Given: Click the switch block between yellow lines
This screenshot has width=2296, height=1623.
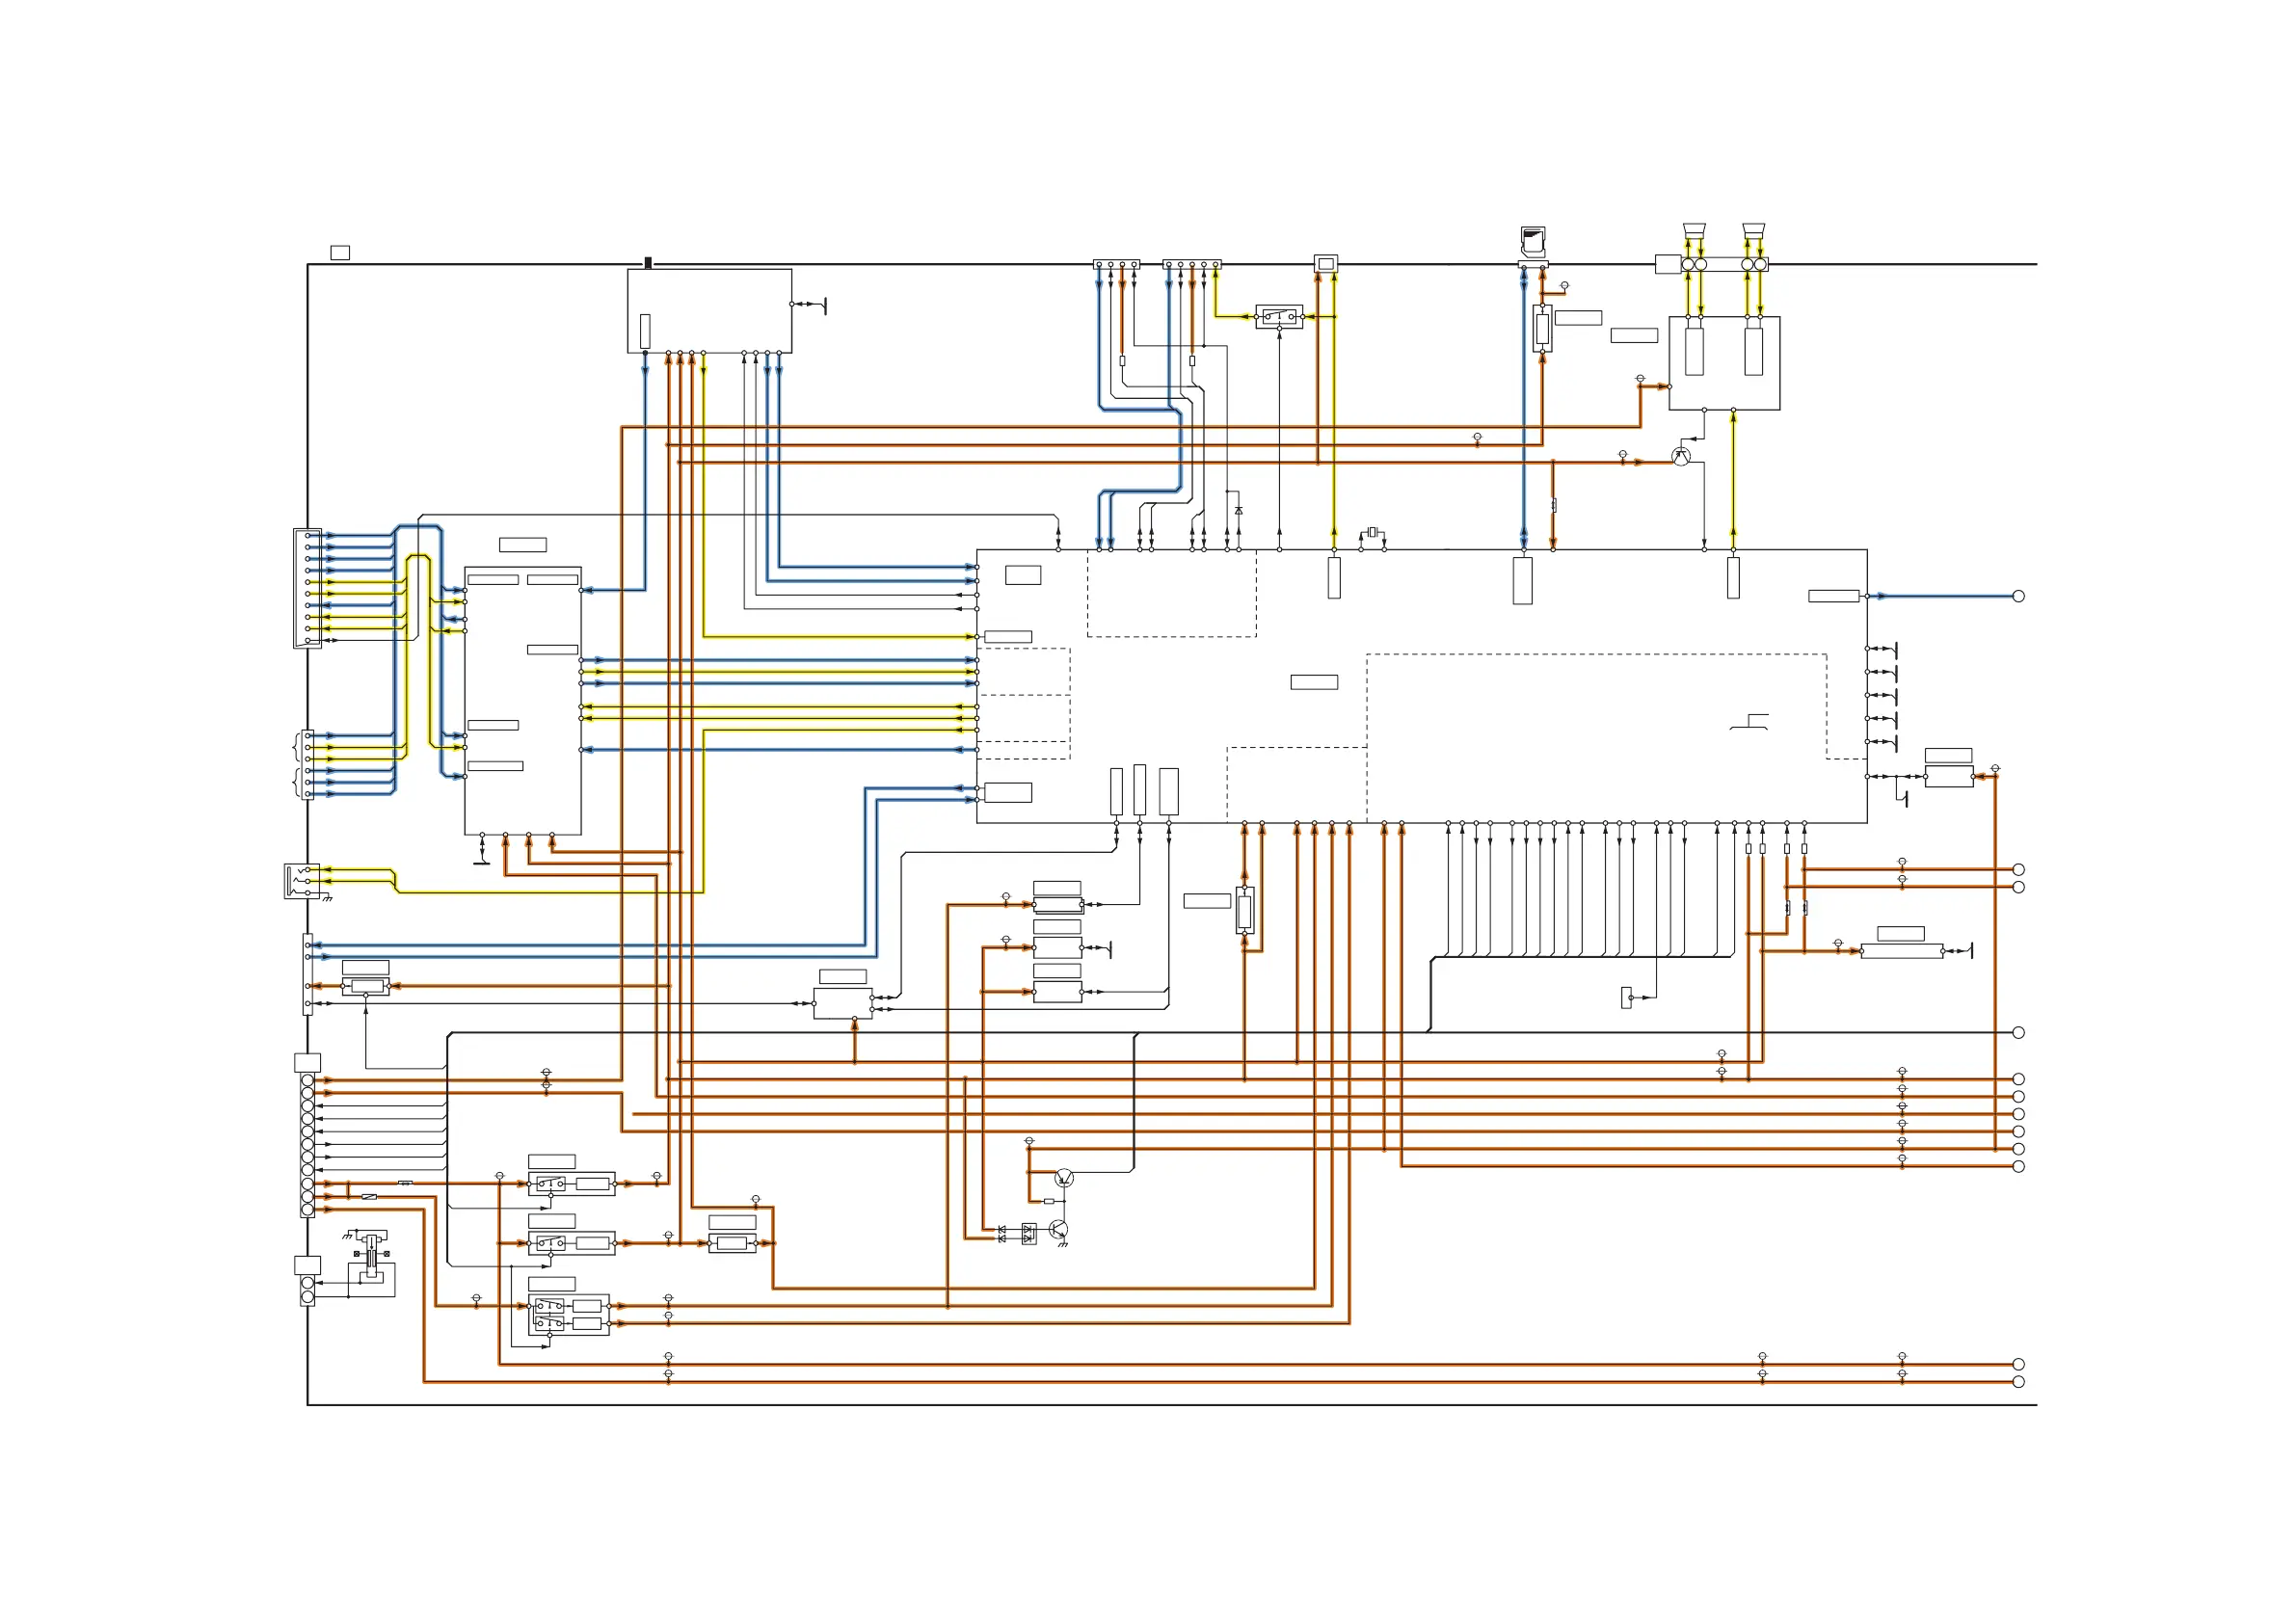Looking at the screenshot, I should coord(1279,317).
